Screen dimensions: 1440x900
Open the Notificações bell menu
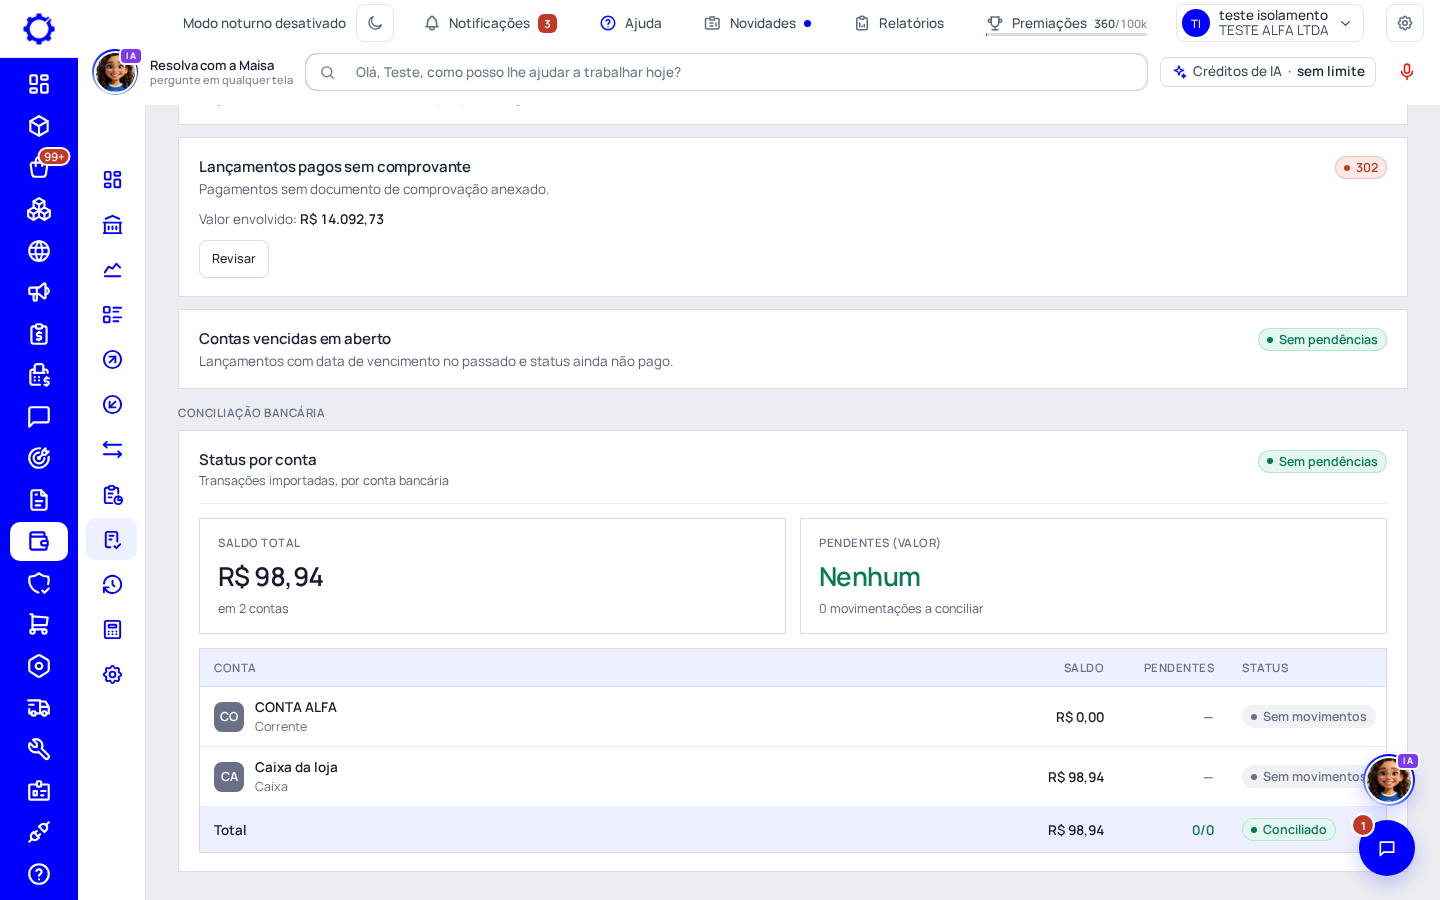[490, 23]
